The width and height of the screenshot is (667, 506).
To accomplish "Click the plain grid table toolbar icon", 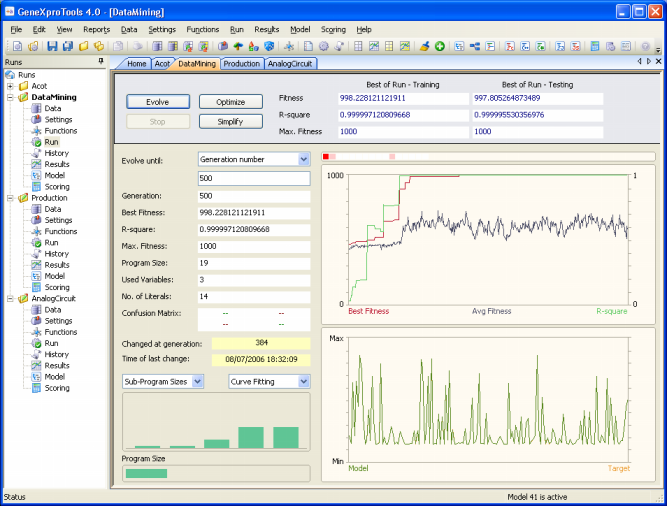I will click(358, 46).
